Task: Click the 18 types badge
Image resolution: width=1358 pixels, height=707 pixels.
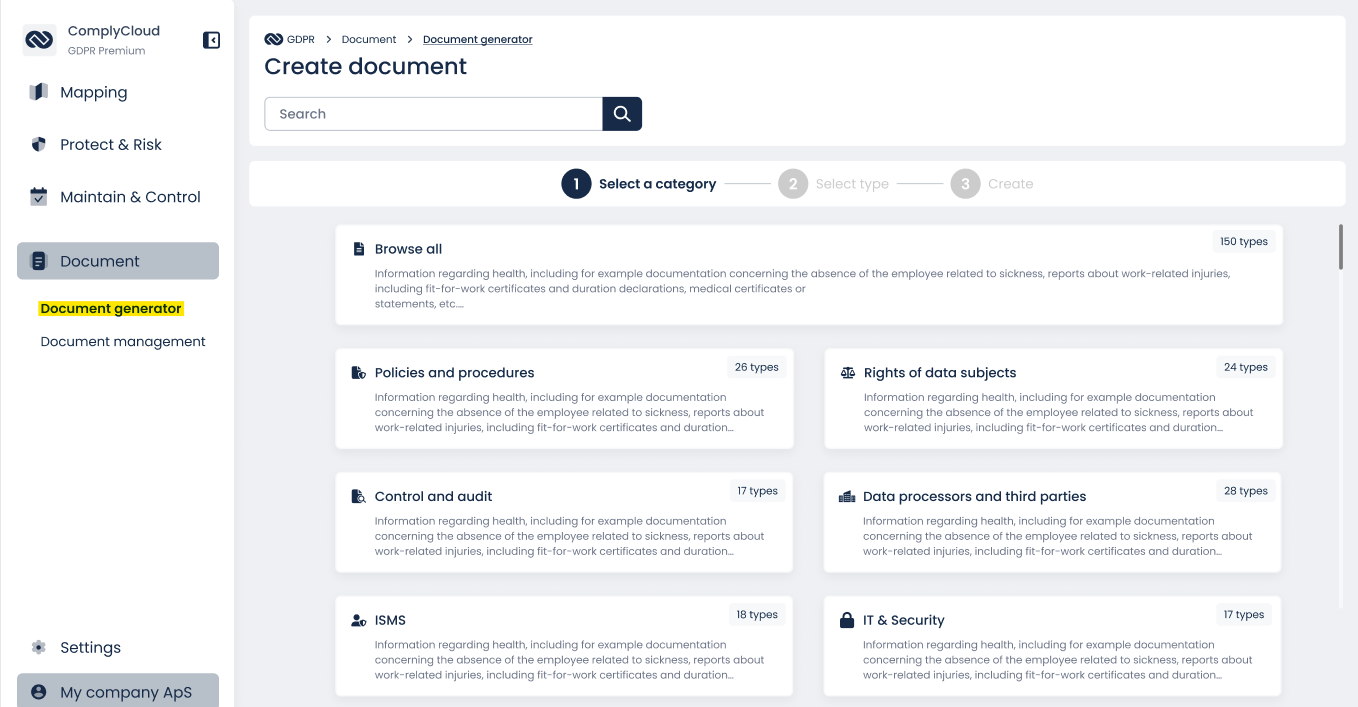Action: 758,615
